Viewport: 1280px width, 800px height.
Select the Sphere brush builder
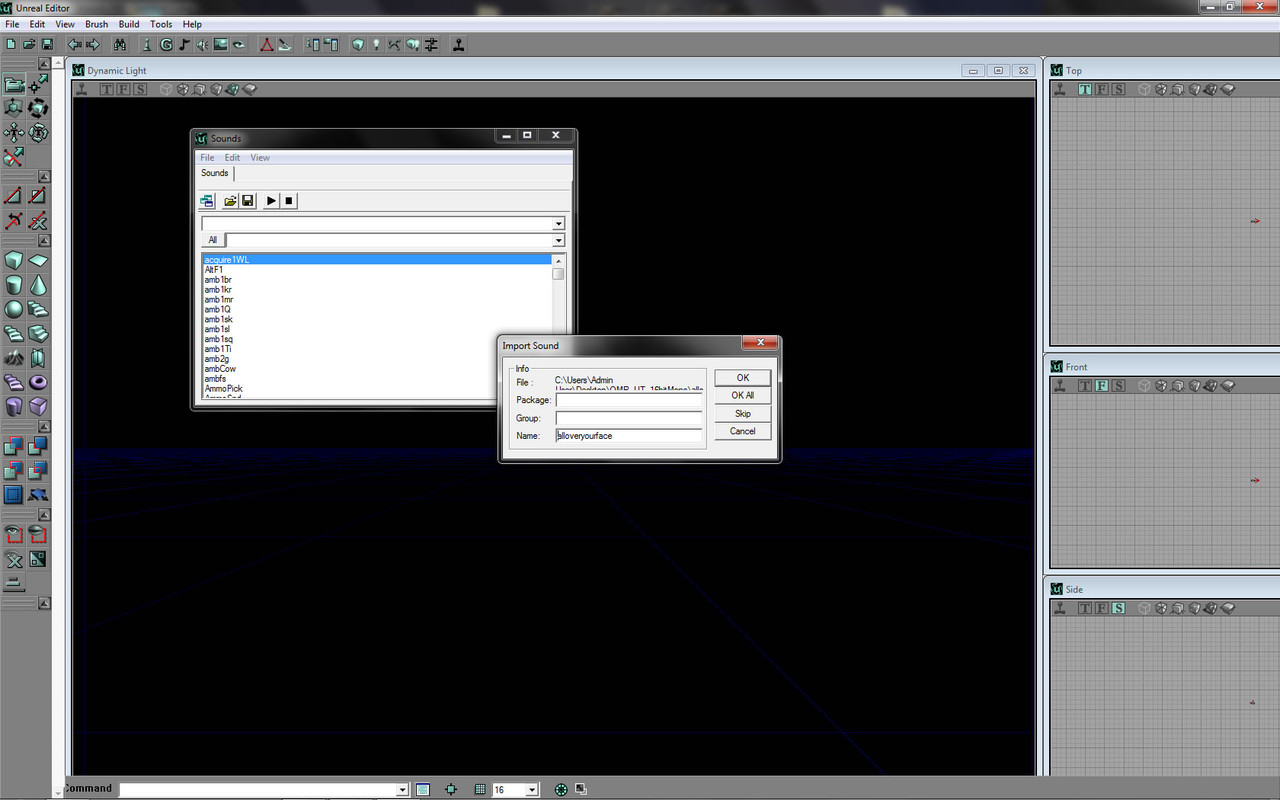(x=14, y=309)
